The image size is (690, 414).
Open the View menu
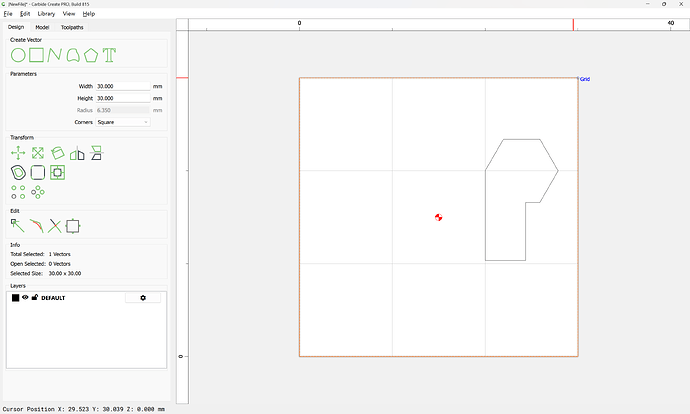(69, 14)
